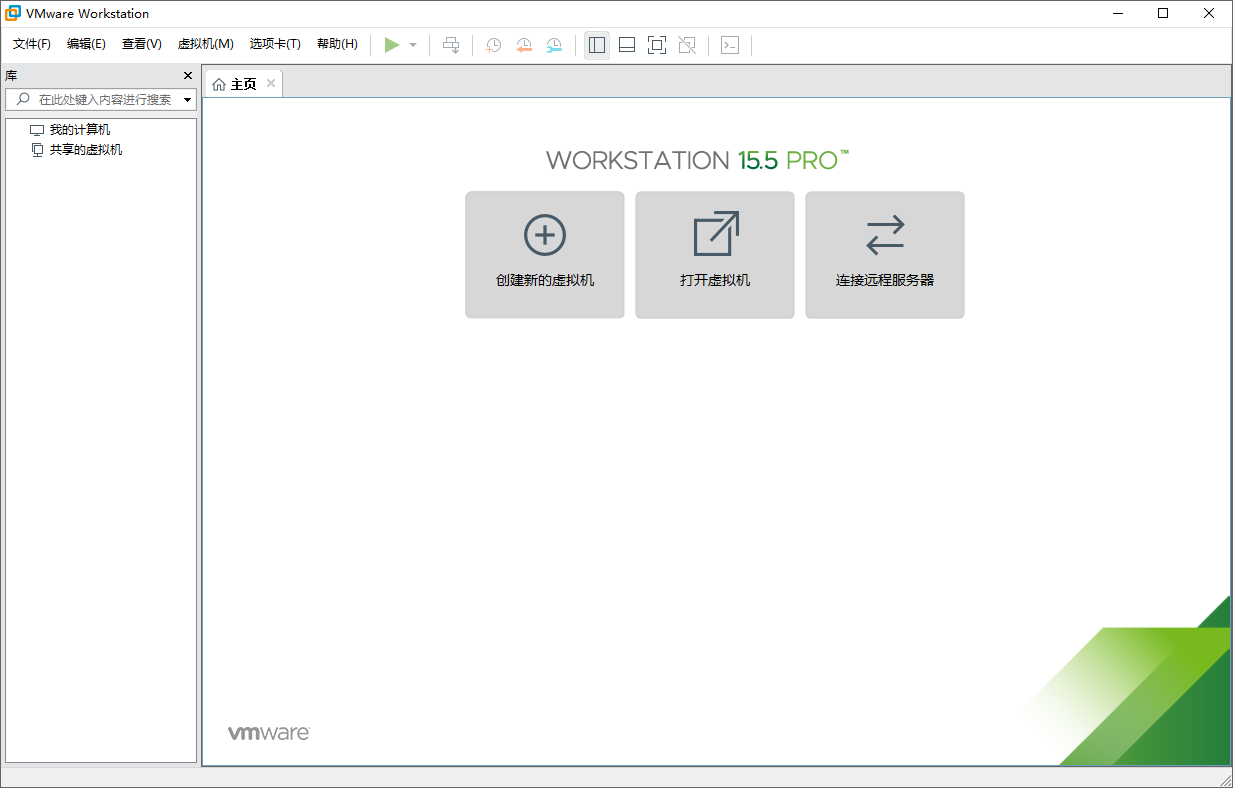Viewport: 1233px width, 788px height.
Task: Power on the virtual machine
Action: (x=393, y=44)
